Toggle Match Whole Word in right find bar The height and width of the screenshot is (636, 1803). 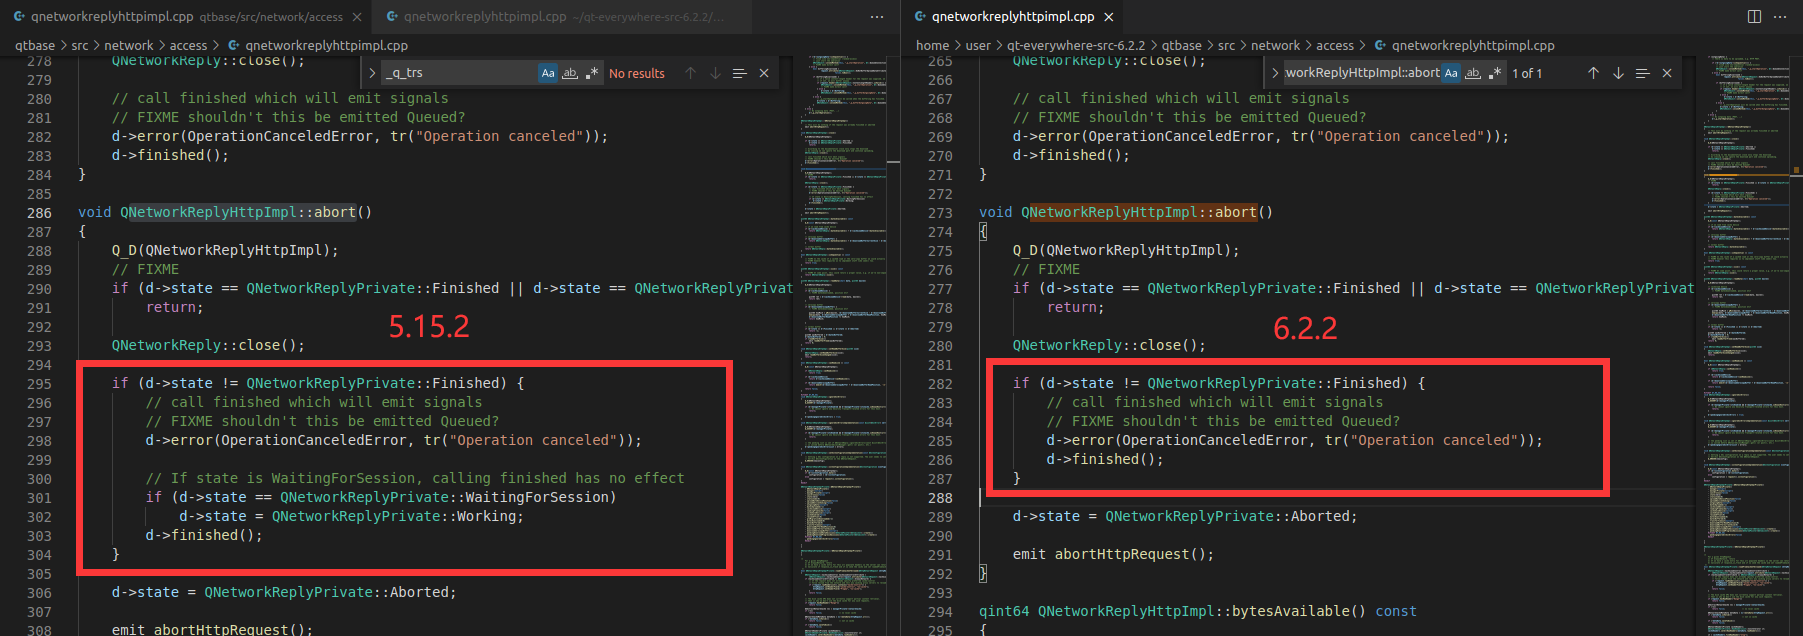pyautogui.click(x=1473, y=73)
